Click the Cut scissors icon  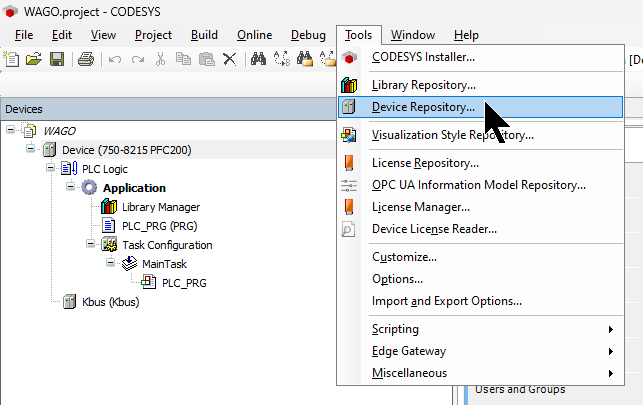(160, 59)
